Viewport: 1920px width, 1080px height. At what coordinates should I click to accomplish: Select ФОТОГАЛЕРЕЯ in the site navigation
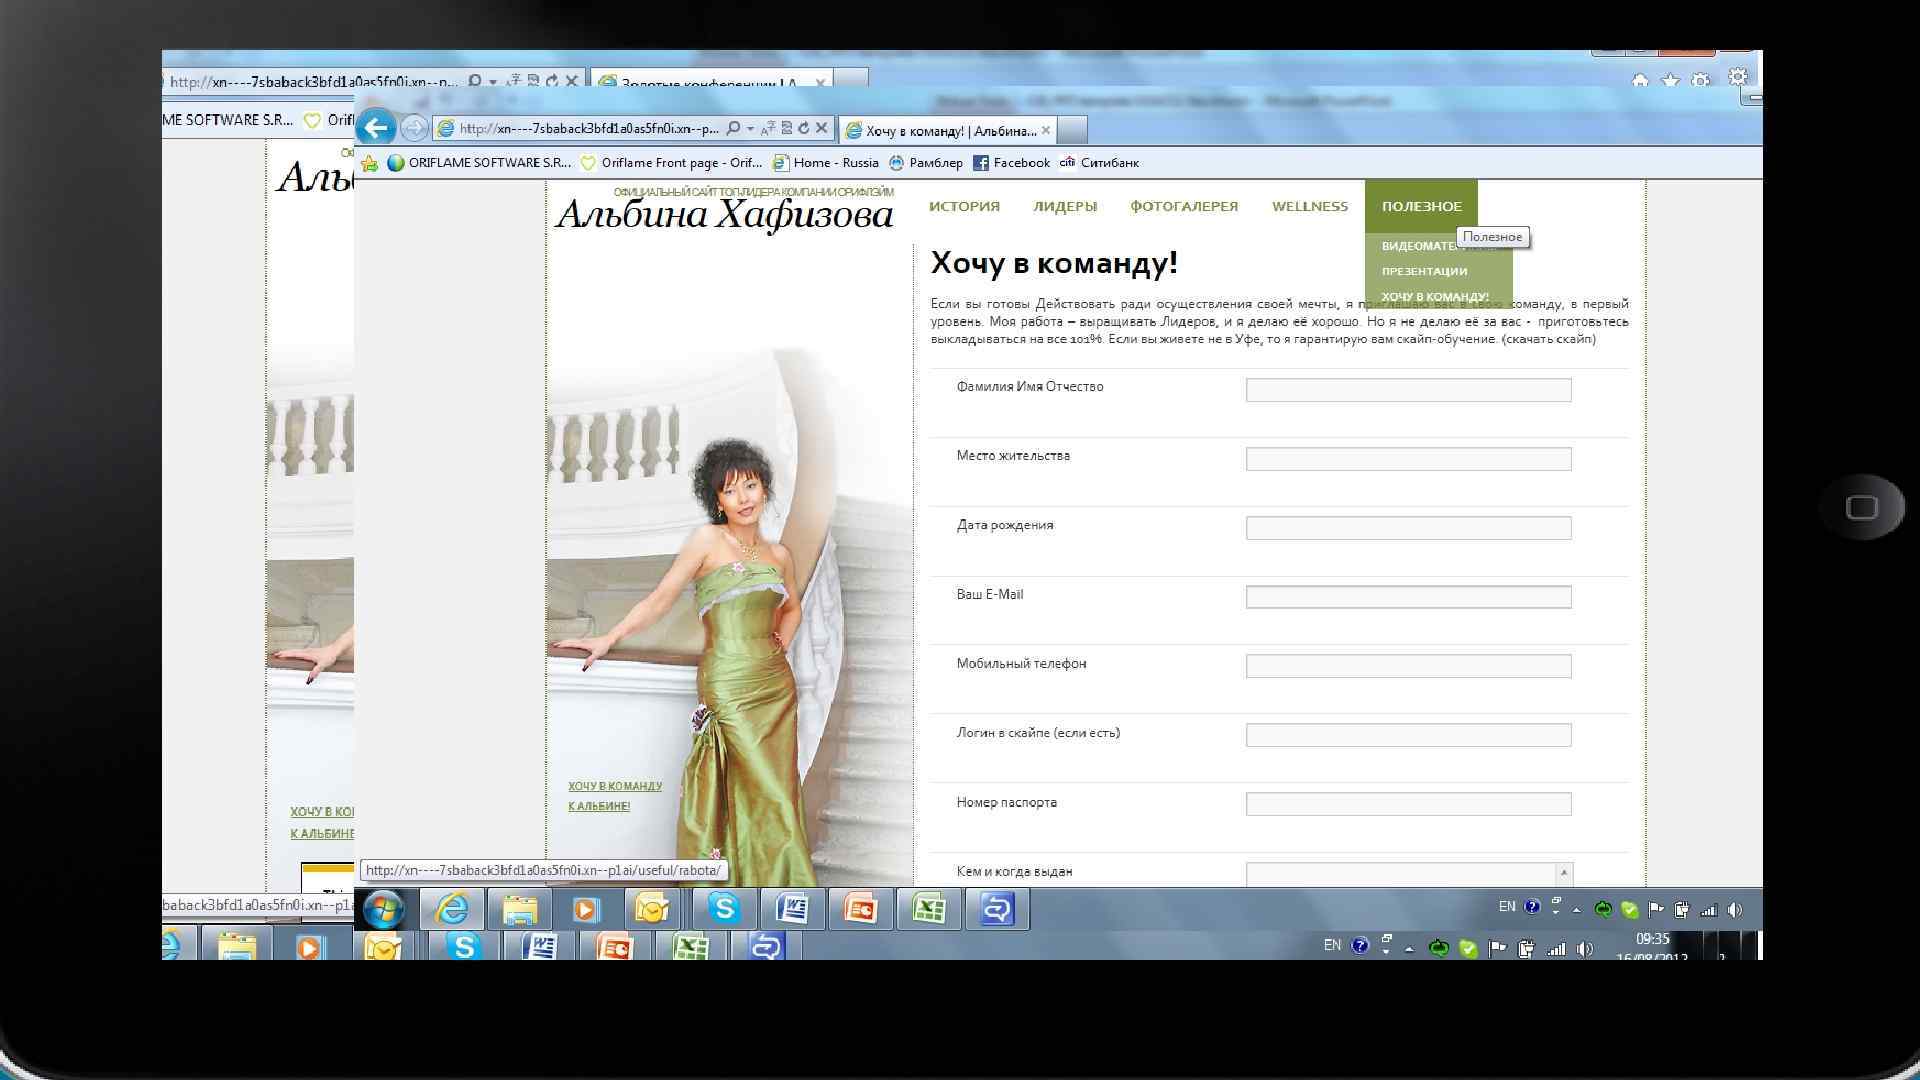click(1184, 206)
